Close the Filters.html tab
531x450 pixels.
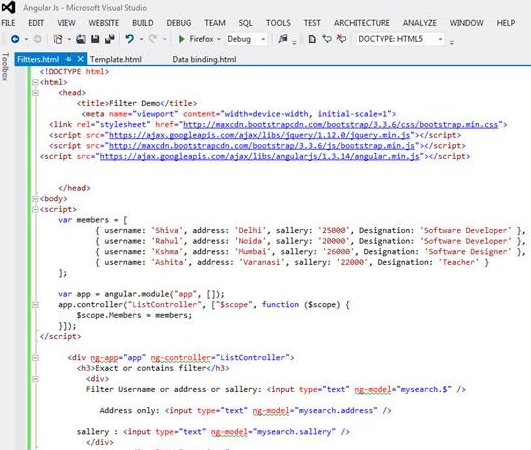[81, 59]
